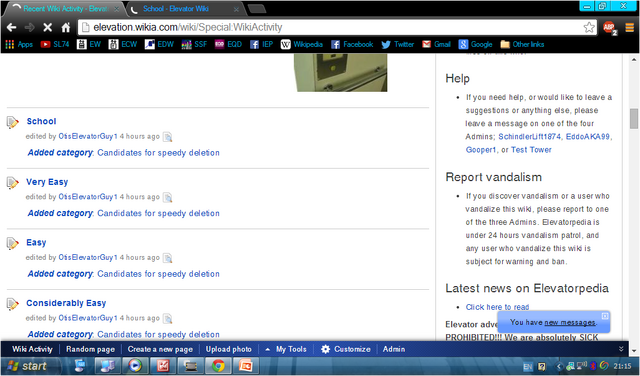Click the page vertical scrollbar thumb
The height and width of the screenshot is (376, 640).
pos(633,118)
